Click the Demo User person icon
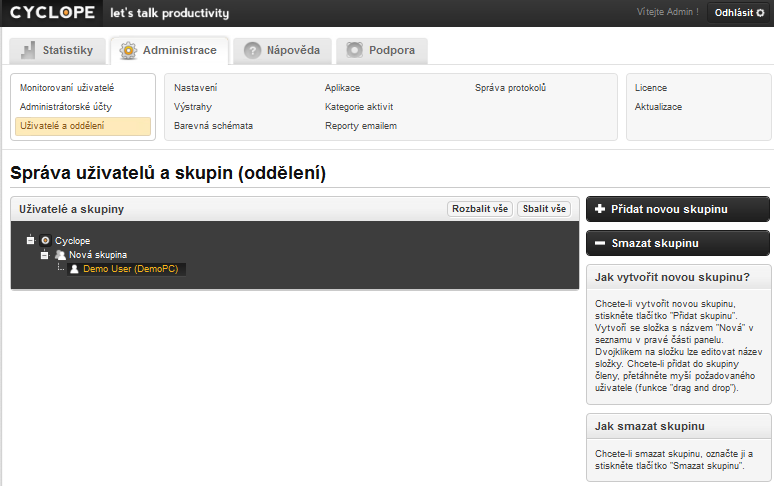Image resolution: width=774 pixels, height=486 pixels. click(x=75, y=269)
